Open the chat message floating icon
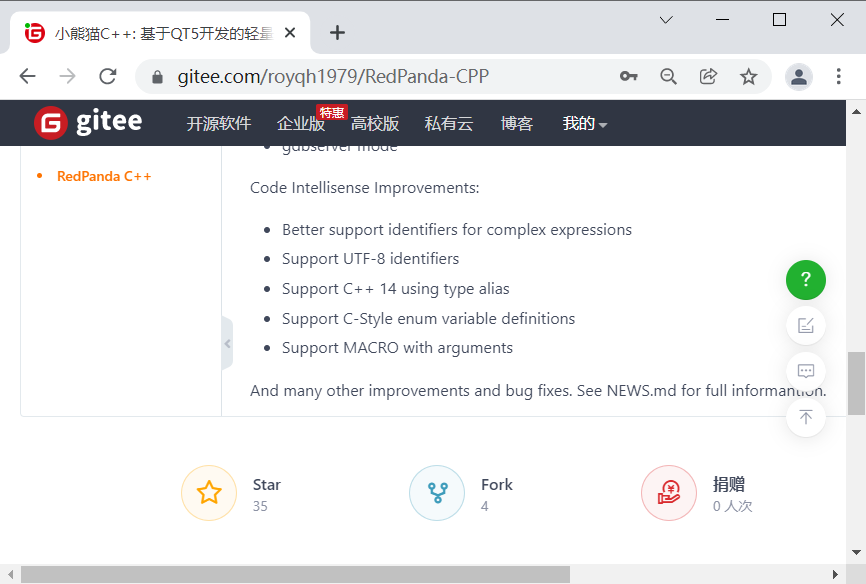This screenshot has width=866, height=584. [806, 371]
